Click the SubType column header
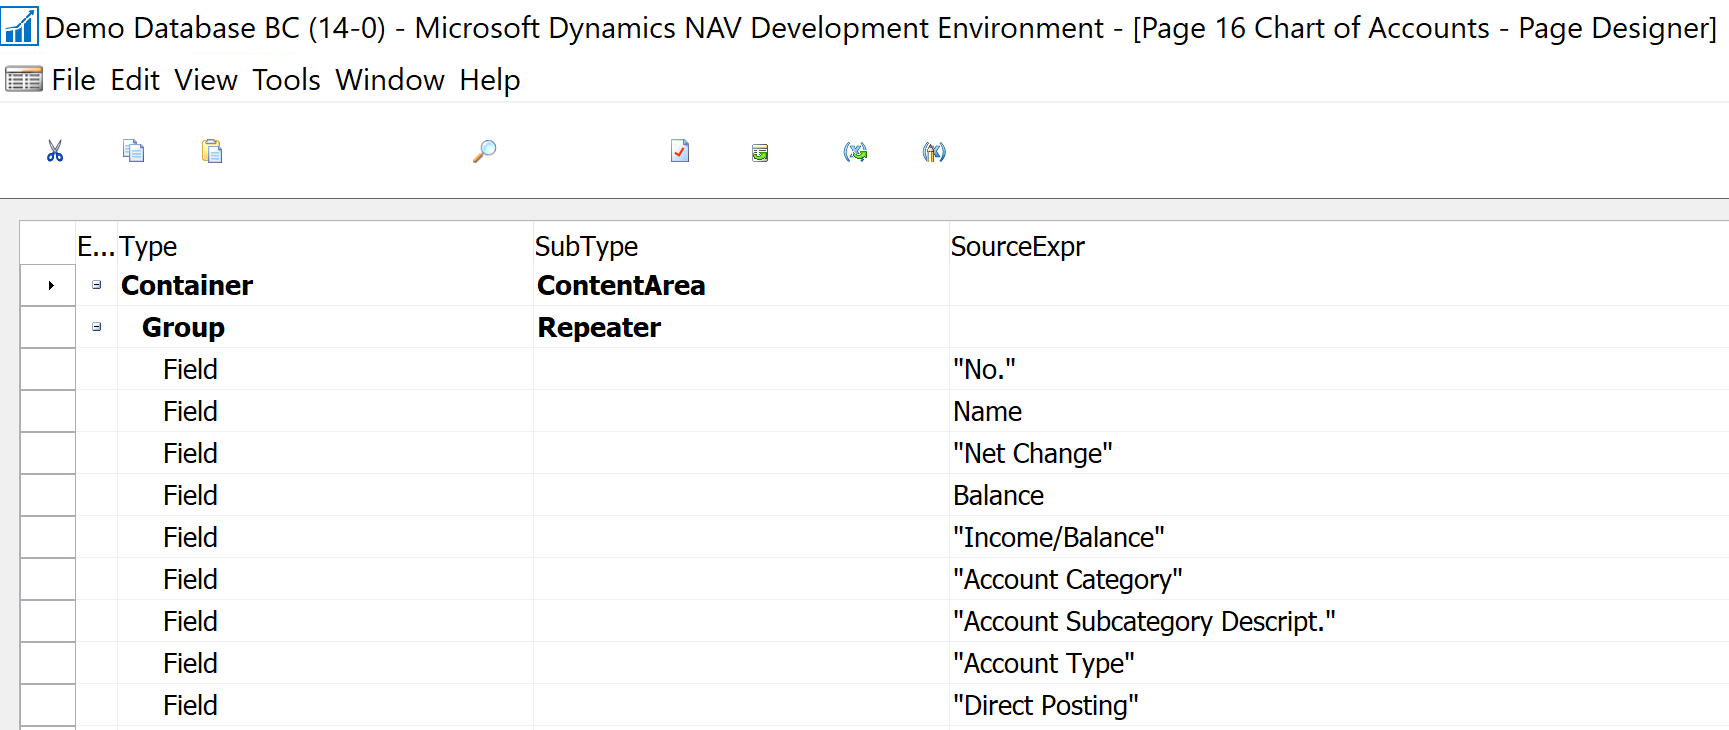 (741, 246)
